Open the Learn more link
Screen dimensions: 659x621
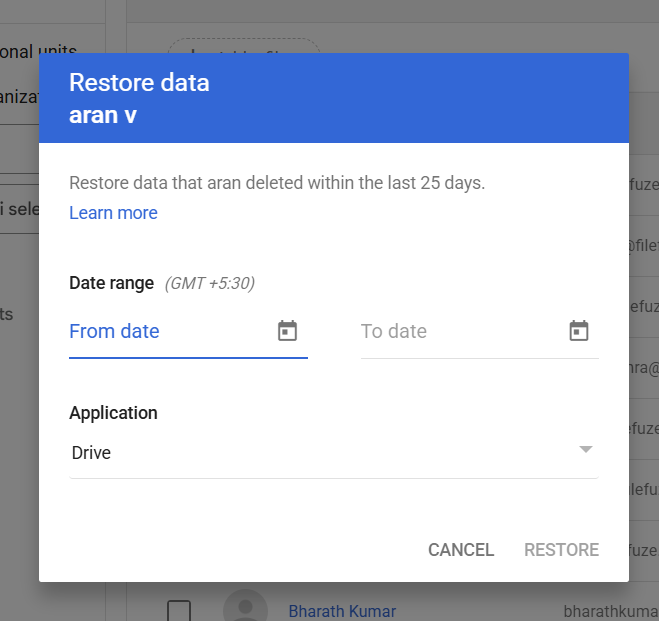coord(113,213)
